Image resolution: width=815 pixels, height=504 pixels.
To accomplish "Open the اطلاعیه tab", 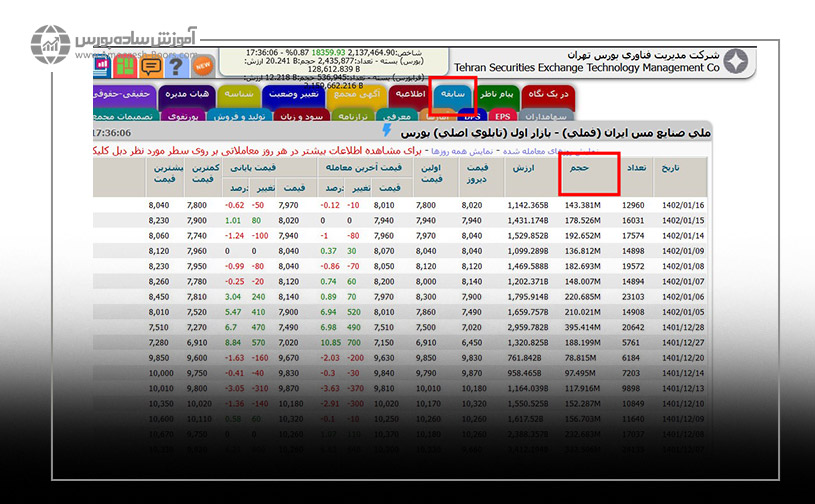I will (x=408, y=94).
